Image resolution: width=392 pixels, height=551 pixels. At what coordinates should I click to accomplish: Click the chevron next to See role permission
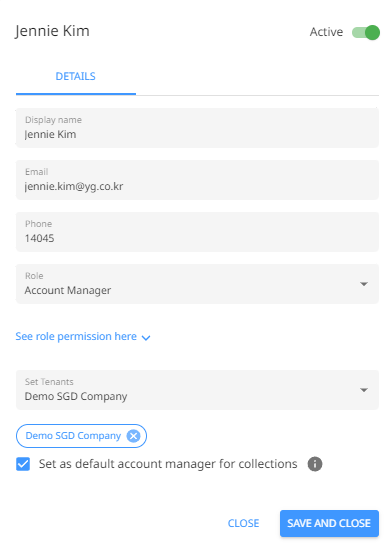(x=146, y=338)
